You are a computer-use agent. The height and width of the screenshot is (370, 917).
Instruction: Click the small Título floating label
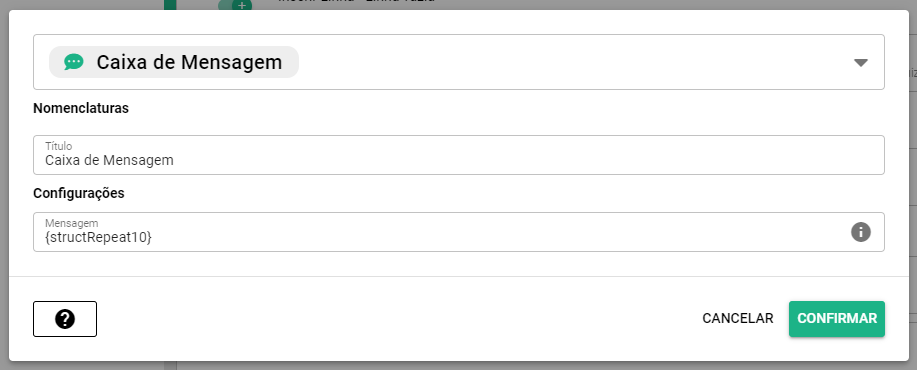click(x=58, y=146)
